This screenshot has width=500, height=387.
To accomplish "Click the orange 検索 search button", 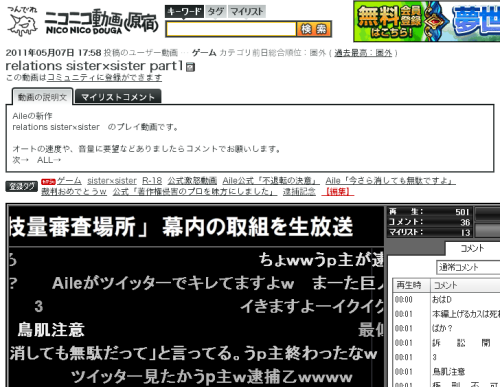I will (x=314, y=29).
